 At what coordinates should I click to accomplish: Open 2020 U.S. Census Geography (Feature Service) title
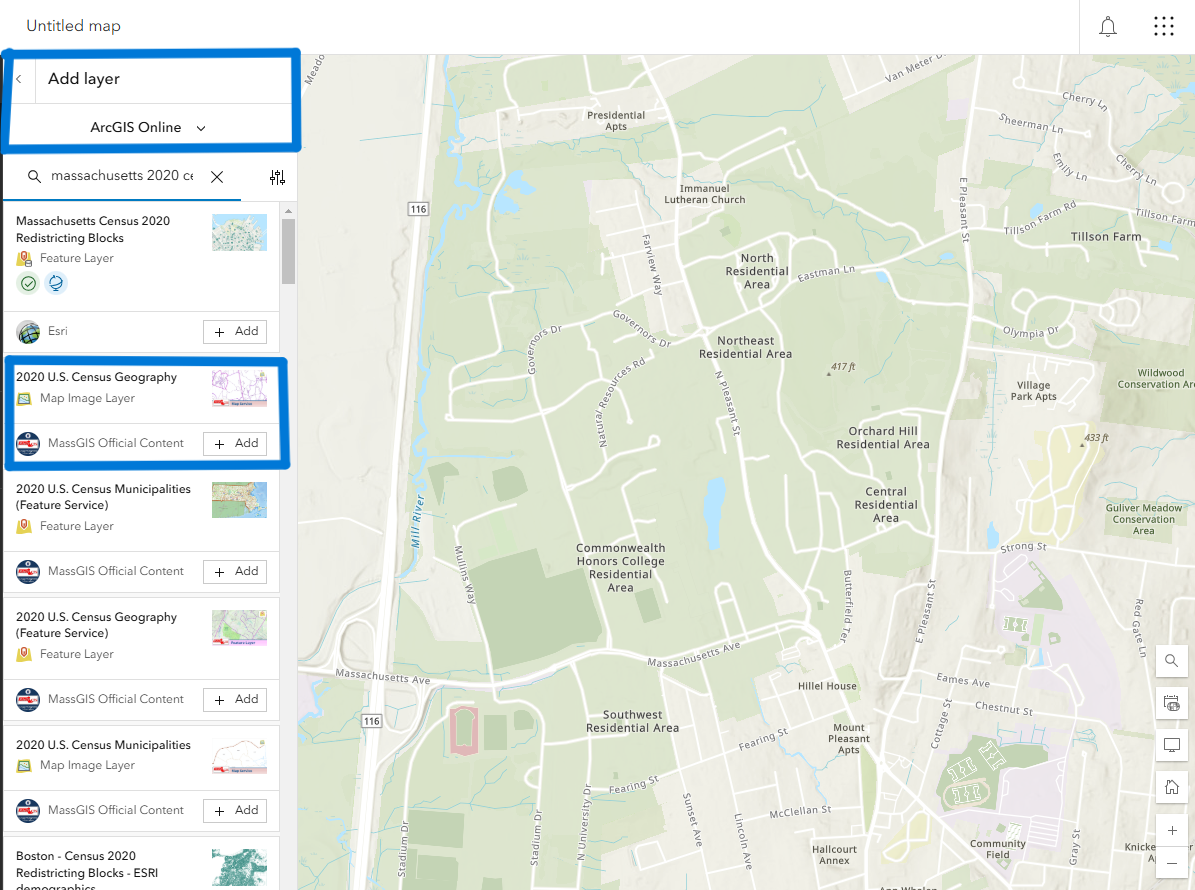coord(97,625)
